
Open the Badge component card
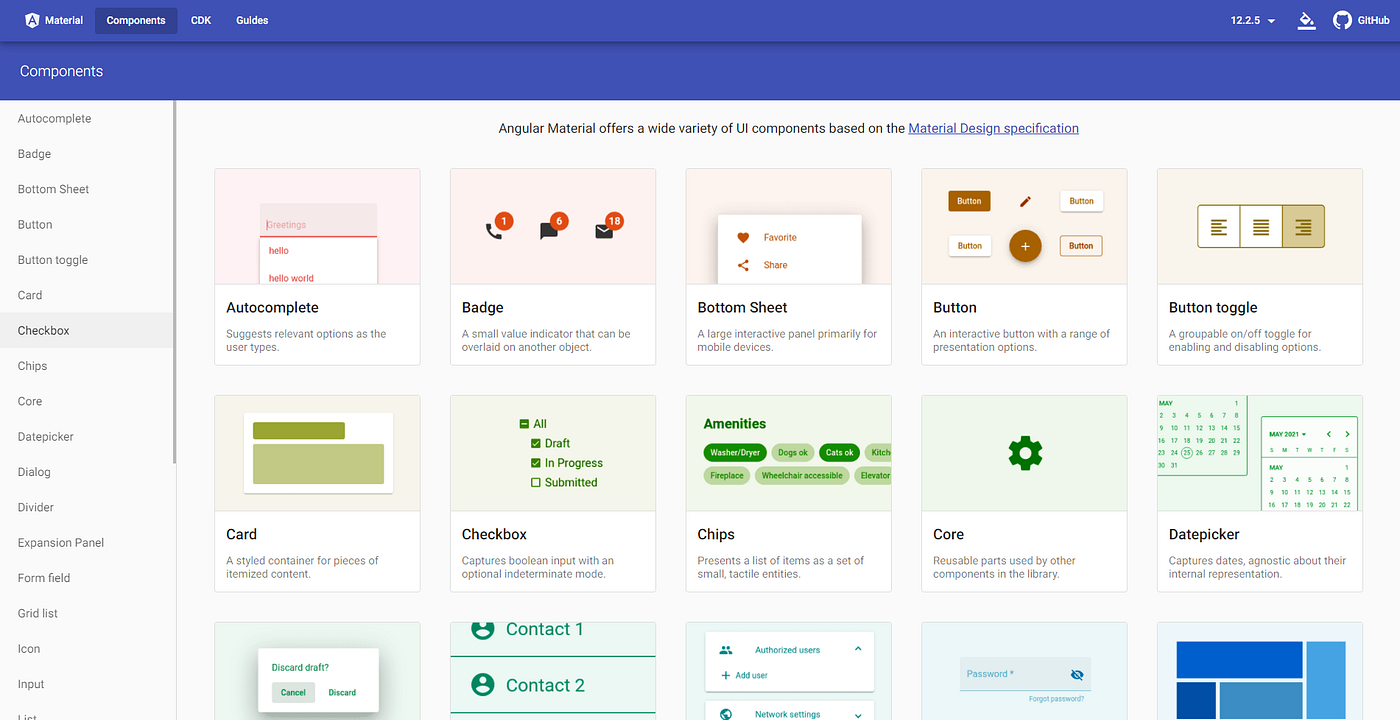point(553,266)
